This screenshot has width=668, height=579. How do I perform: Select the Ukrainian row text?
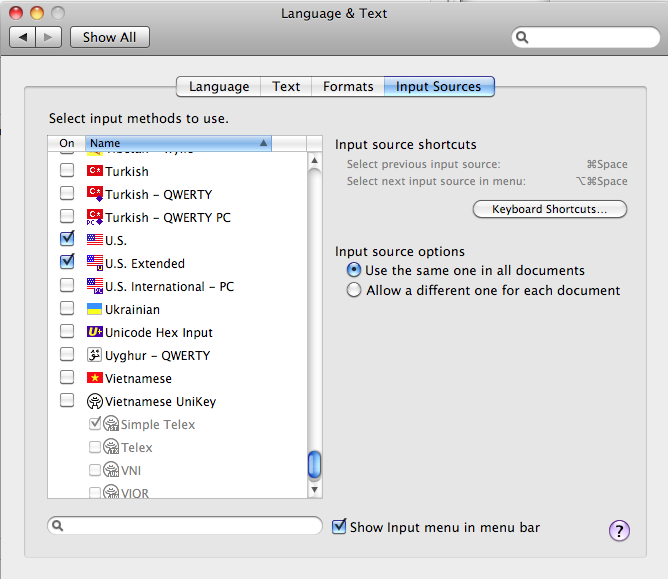[132, 309]
